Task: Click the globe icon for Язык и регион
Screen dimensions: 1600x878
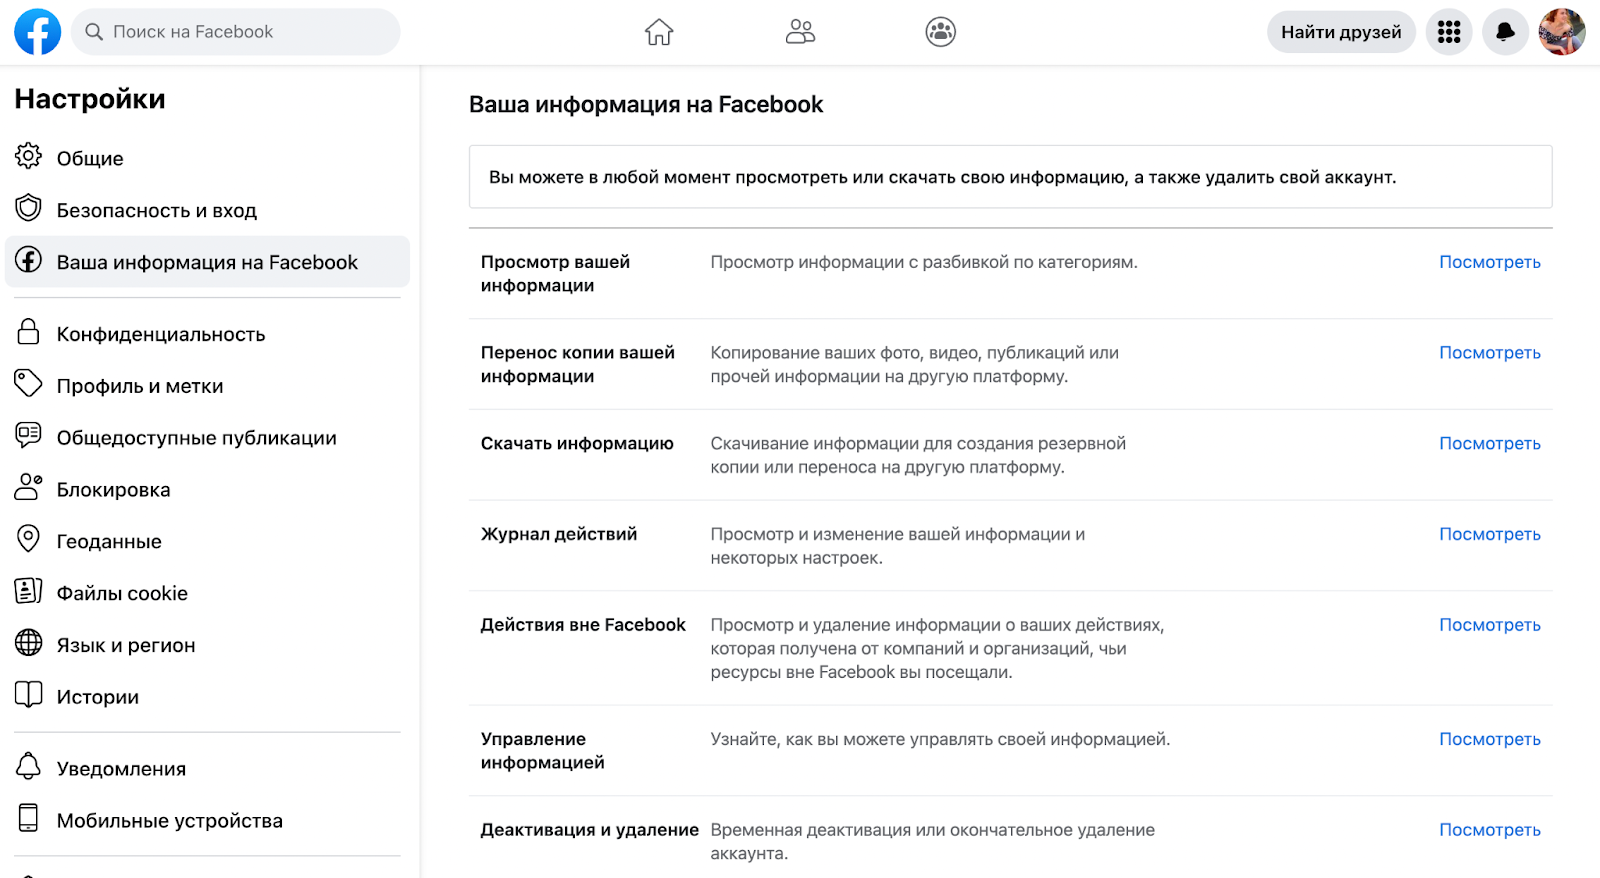Action: (x=28, y=642)
